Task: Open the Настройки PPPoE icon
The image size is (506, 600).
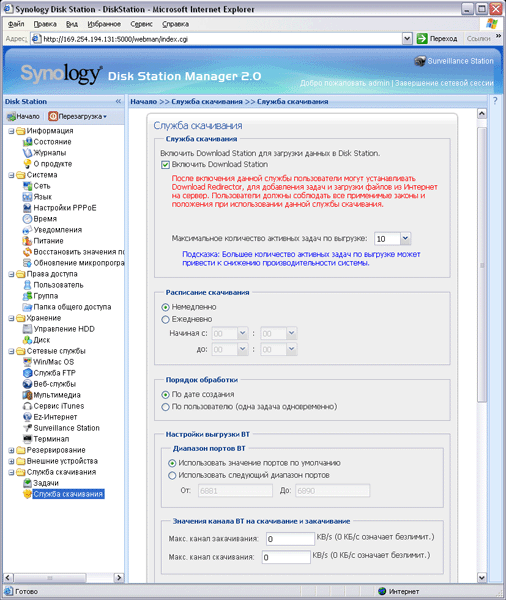Action: click(27, 208)
